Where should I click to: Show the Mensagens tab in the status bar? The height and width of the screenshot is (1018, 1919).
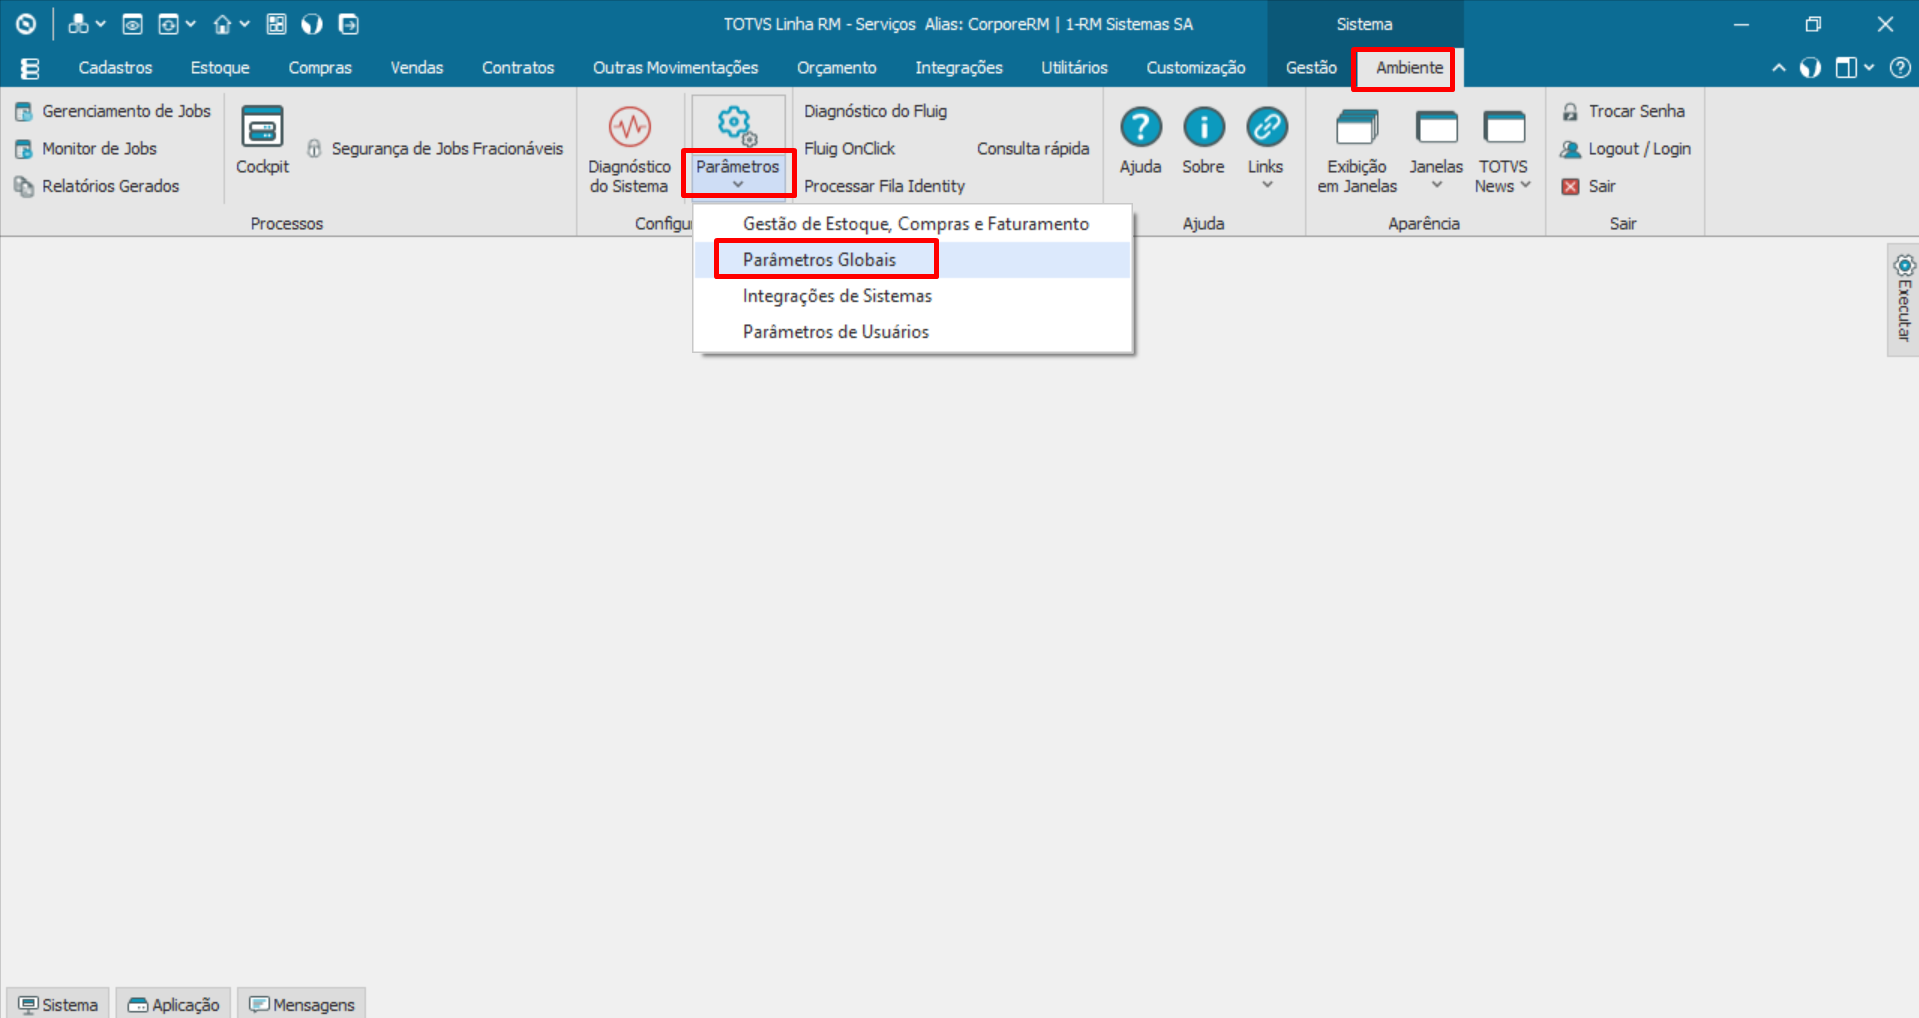tap(302, 1004)
